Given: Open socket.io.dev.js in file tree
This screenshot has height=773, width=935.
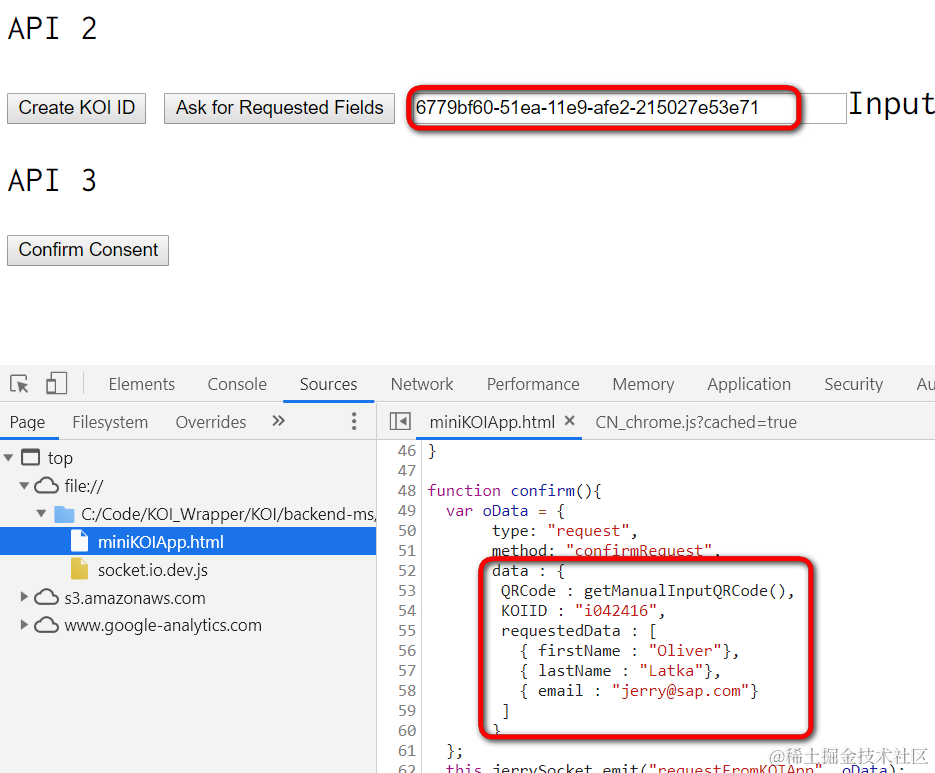Looking at the screenshot, I should click(153, 570).
